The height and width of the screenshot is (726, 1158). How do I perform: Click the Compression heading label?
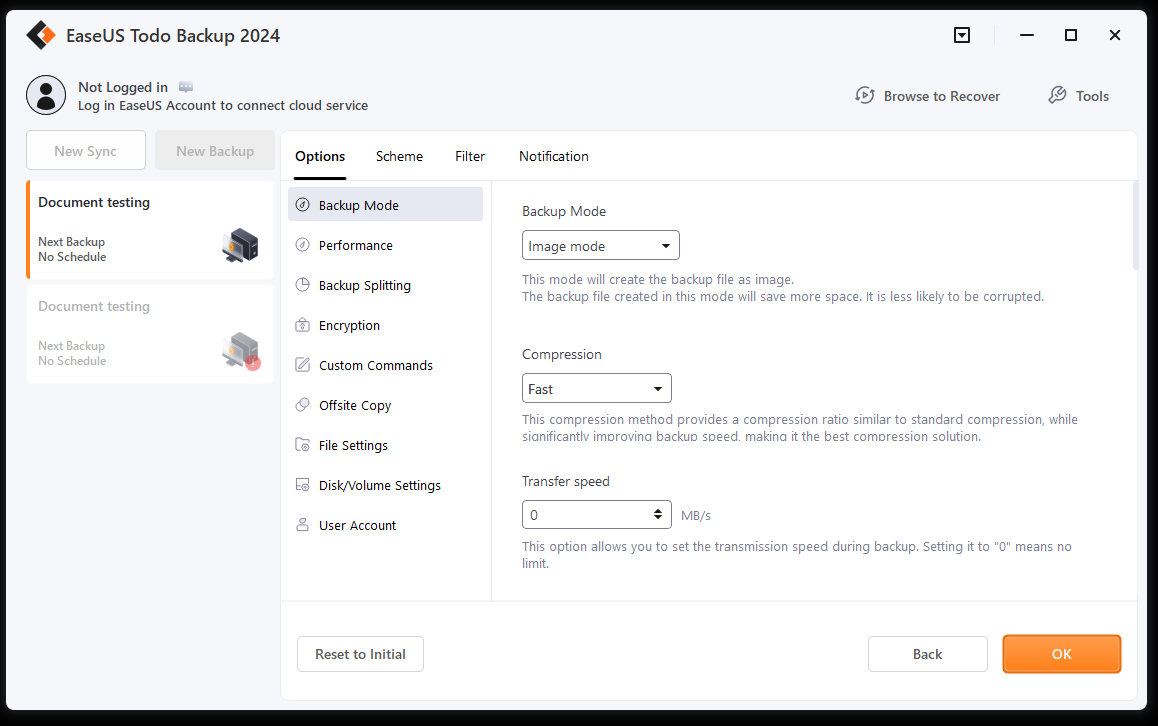(561, 354)
